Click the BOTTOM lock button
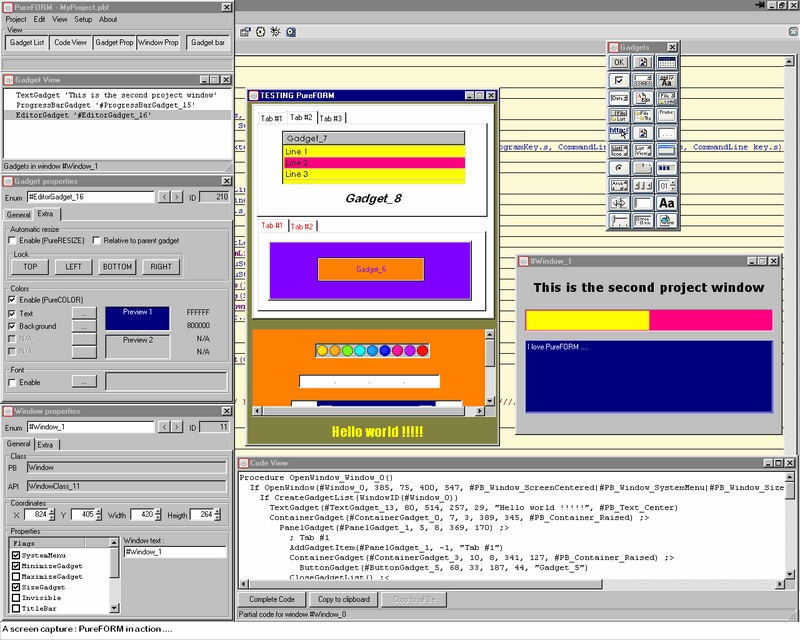The width and height of the screenshot is (800, 640). pyautogui.click(x=117, y=266)
